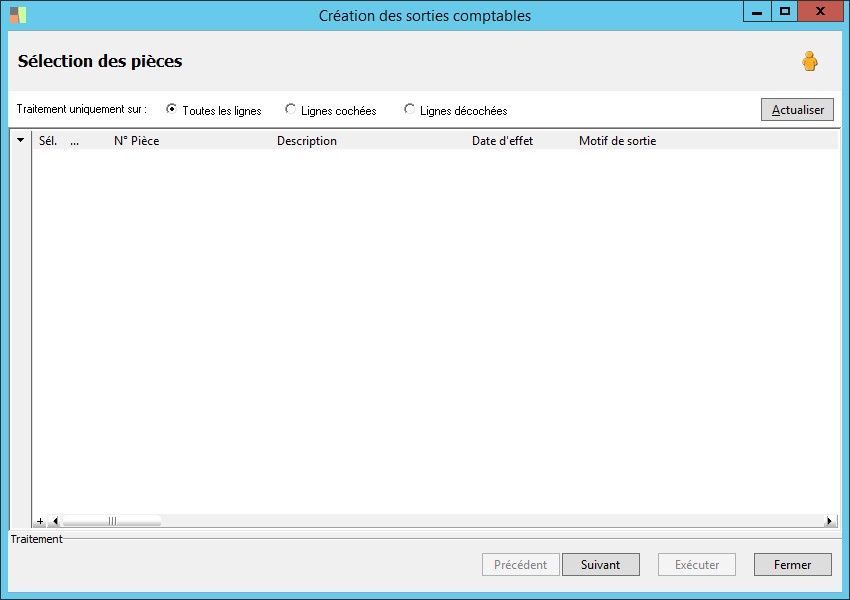Open the grid options dropdown arrow
This screenshot has height=600, width=850.
pyautogui.click(x=21, y=140)
